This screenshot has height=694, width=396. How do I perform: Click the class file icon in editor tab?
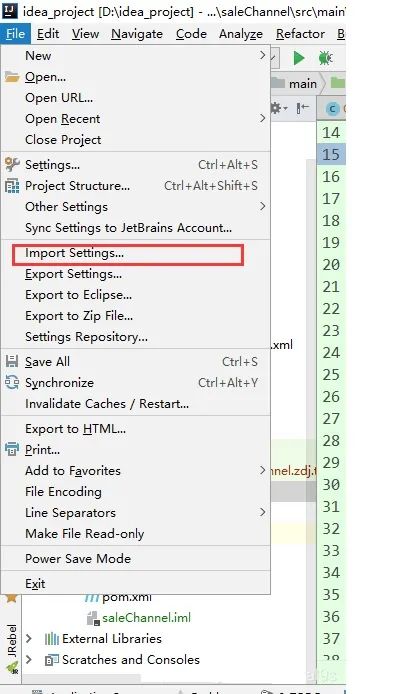tap(332, 108)
